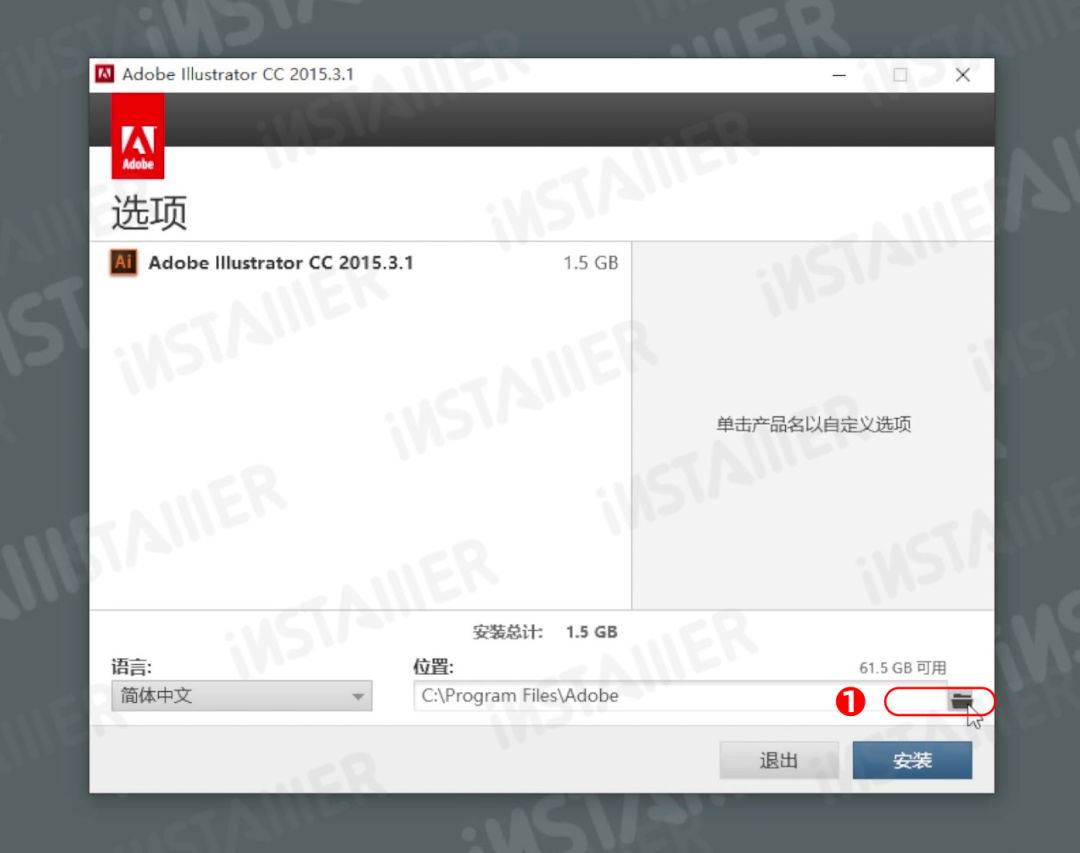Click the 位置 label

click(433, 667)
